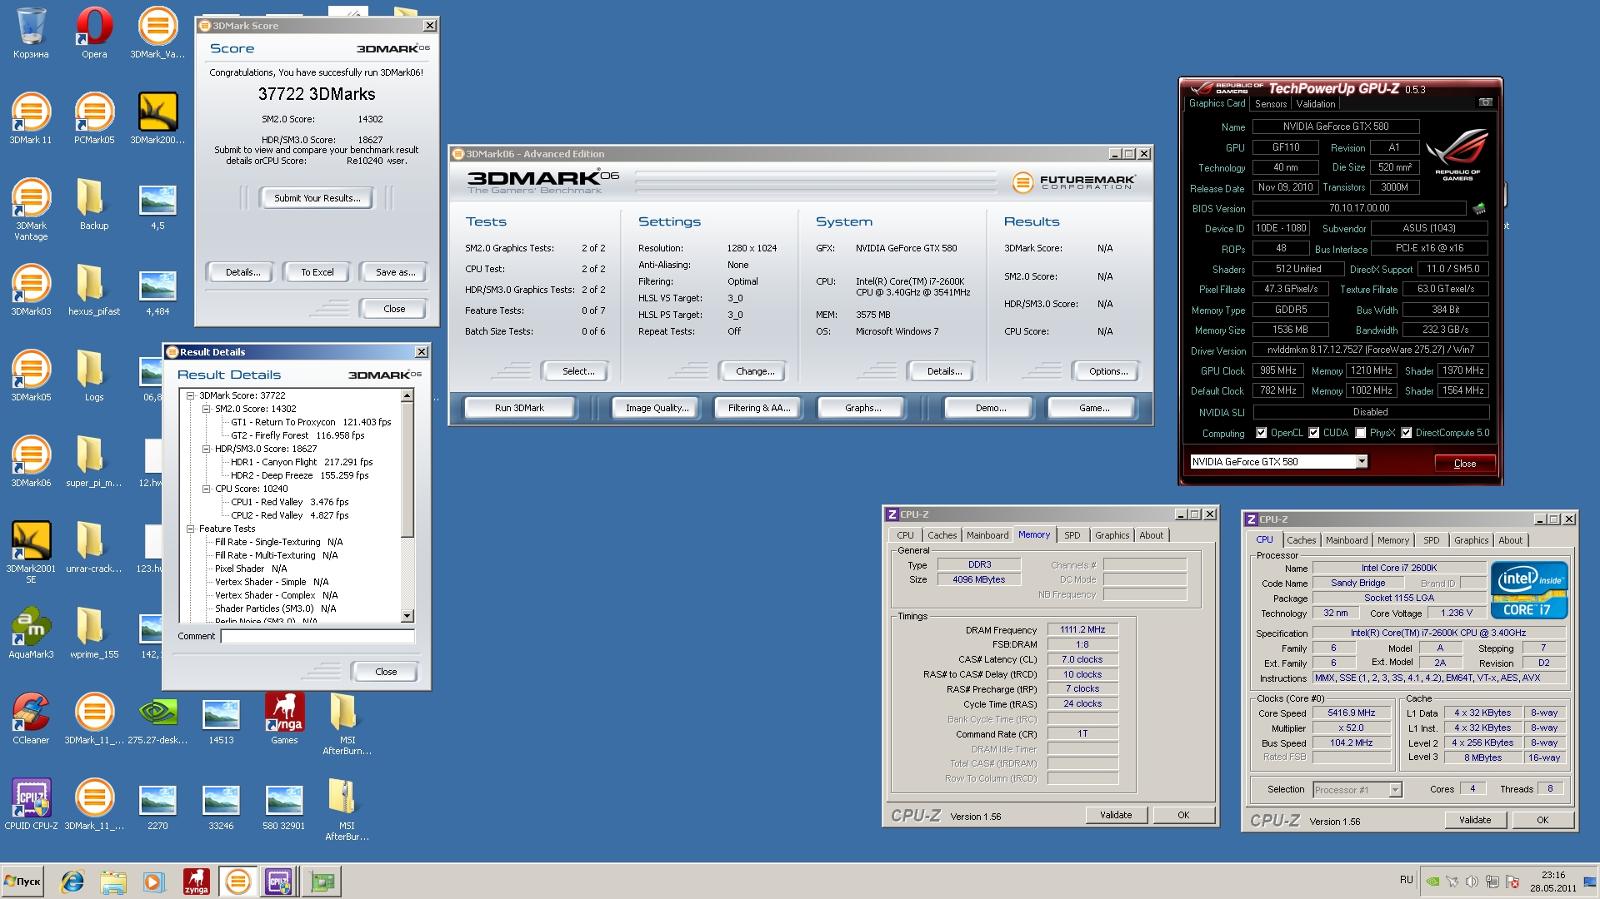The width and height of the screenshot is (1600, 899).
Task: Click the Comment input field
Action: click(x=317, y=636)
